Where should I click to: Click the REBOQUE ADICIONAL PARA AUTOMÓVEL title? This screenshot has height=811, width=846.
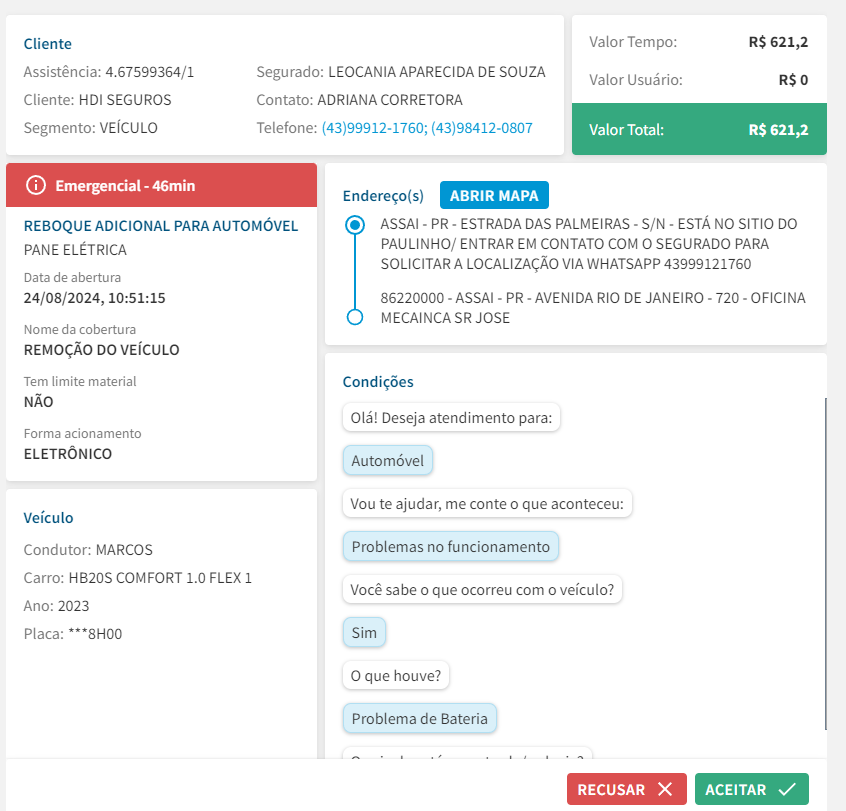click(x=161, y=226)
